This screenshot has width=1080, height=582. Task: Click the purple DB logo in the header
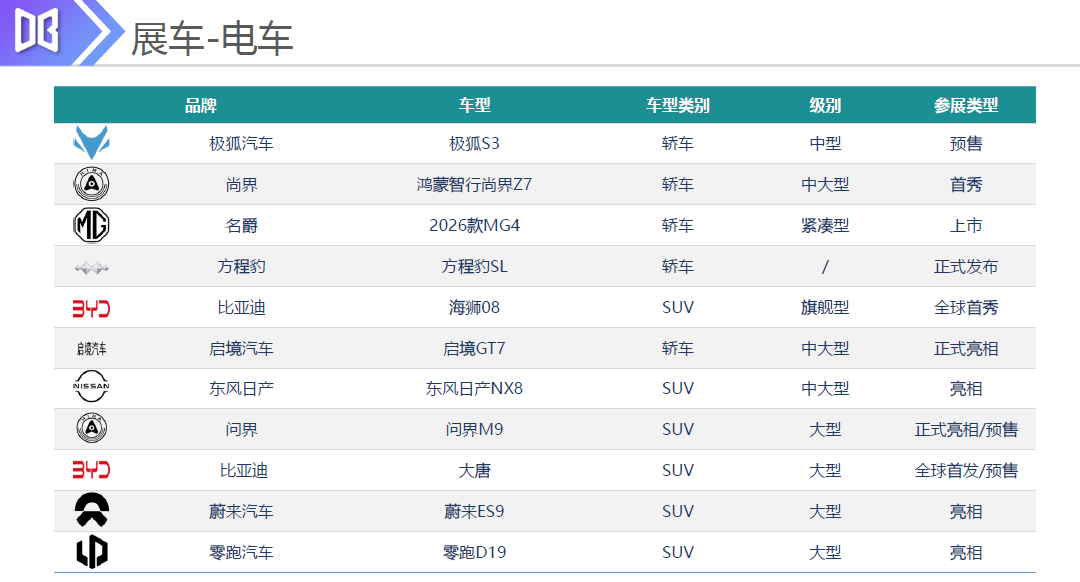click(x=37, y=32)
